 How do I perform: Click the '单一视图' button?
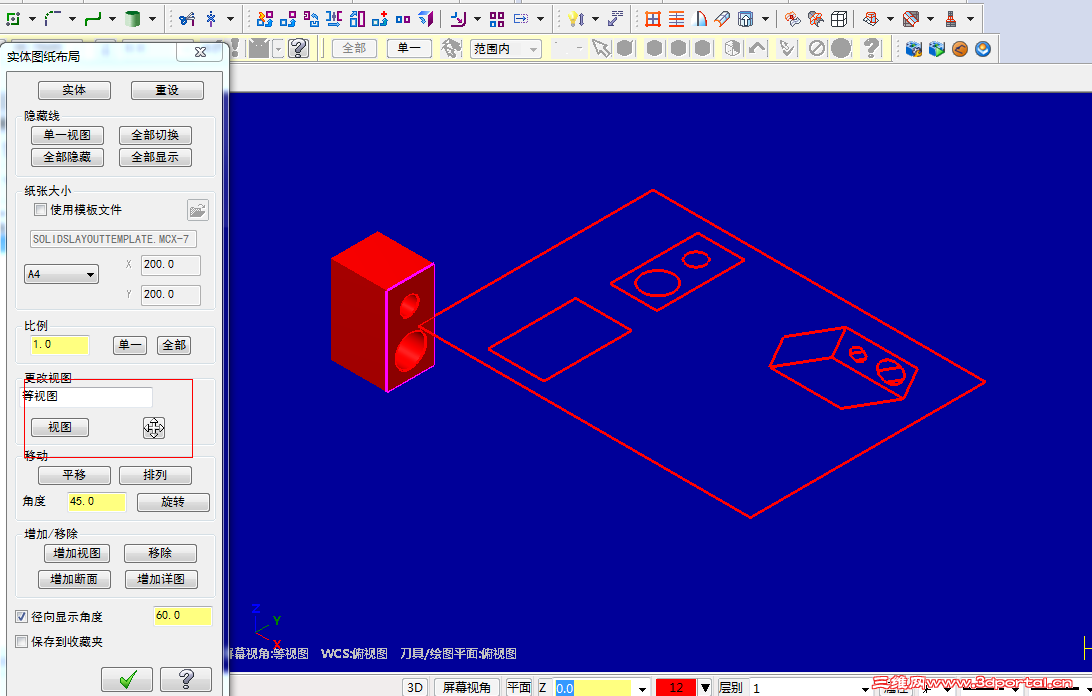[x=68, y=135]
